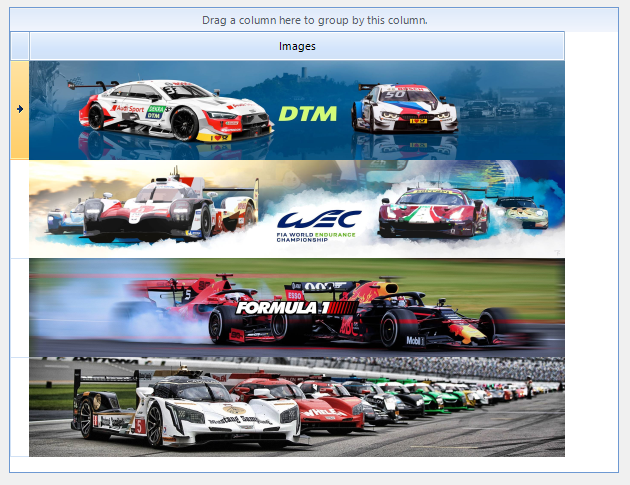Click the row header of the Formula 1 row
The height and width of the screenshot is (485, 630).
20,308
